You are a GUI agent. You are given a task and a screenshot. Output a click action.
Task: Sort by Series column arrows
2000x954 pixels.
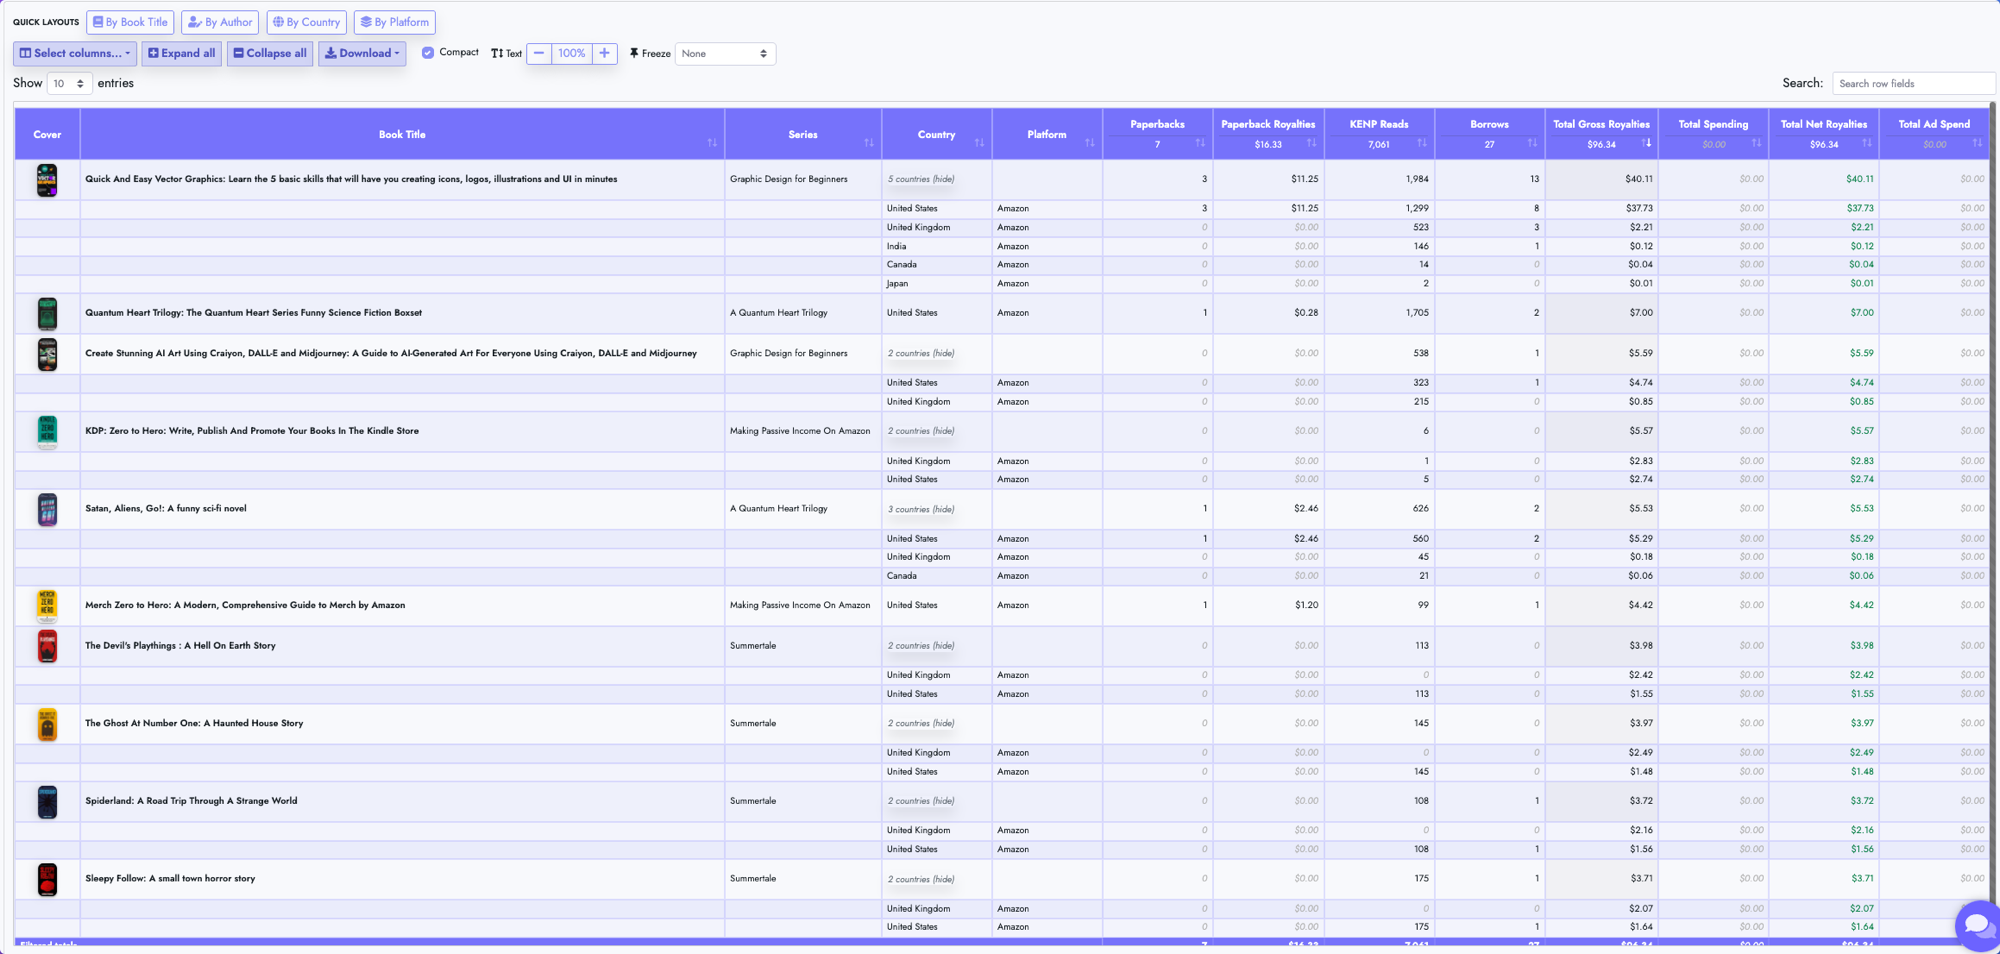coord(869,143)
